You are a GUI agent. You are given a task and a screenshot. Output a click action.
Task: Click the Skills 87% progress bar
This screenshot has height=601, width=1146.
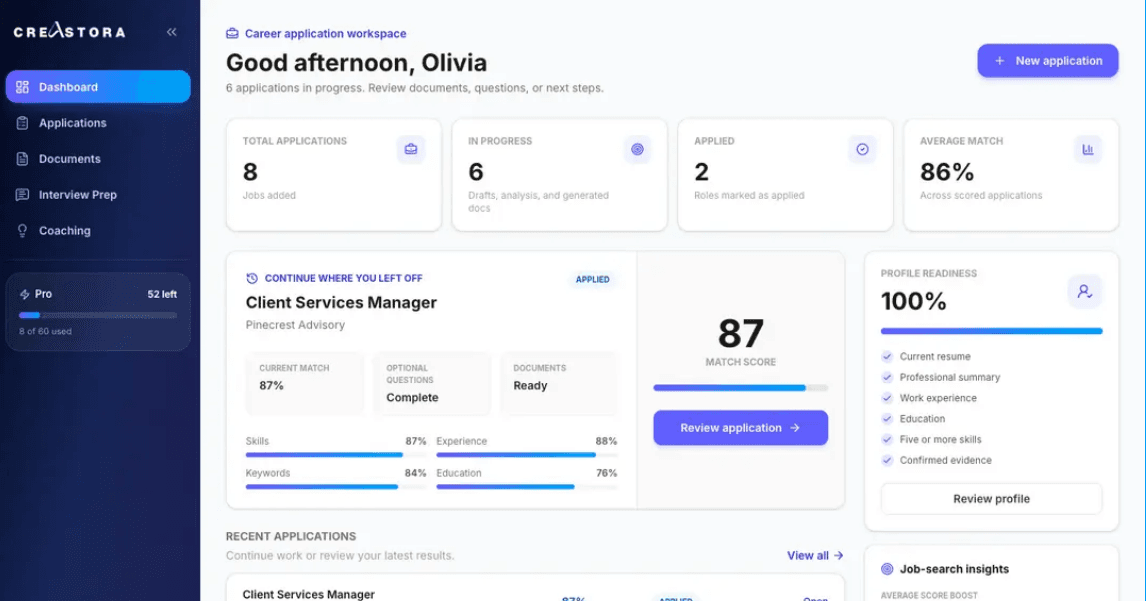pyautogui.click(x=336, y=455)
